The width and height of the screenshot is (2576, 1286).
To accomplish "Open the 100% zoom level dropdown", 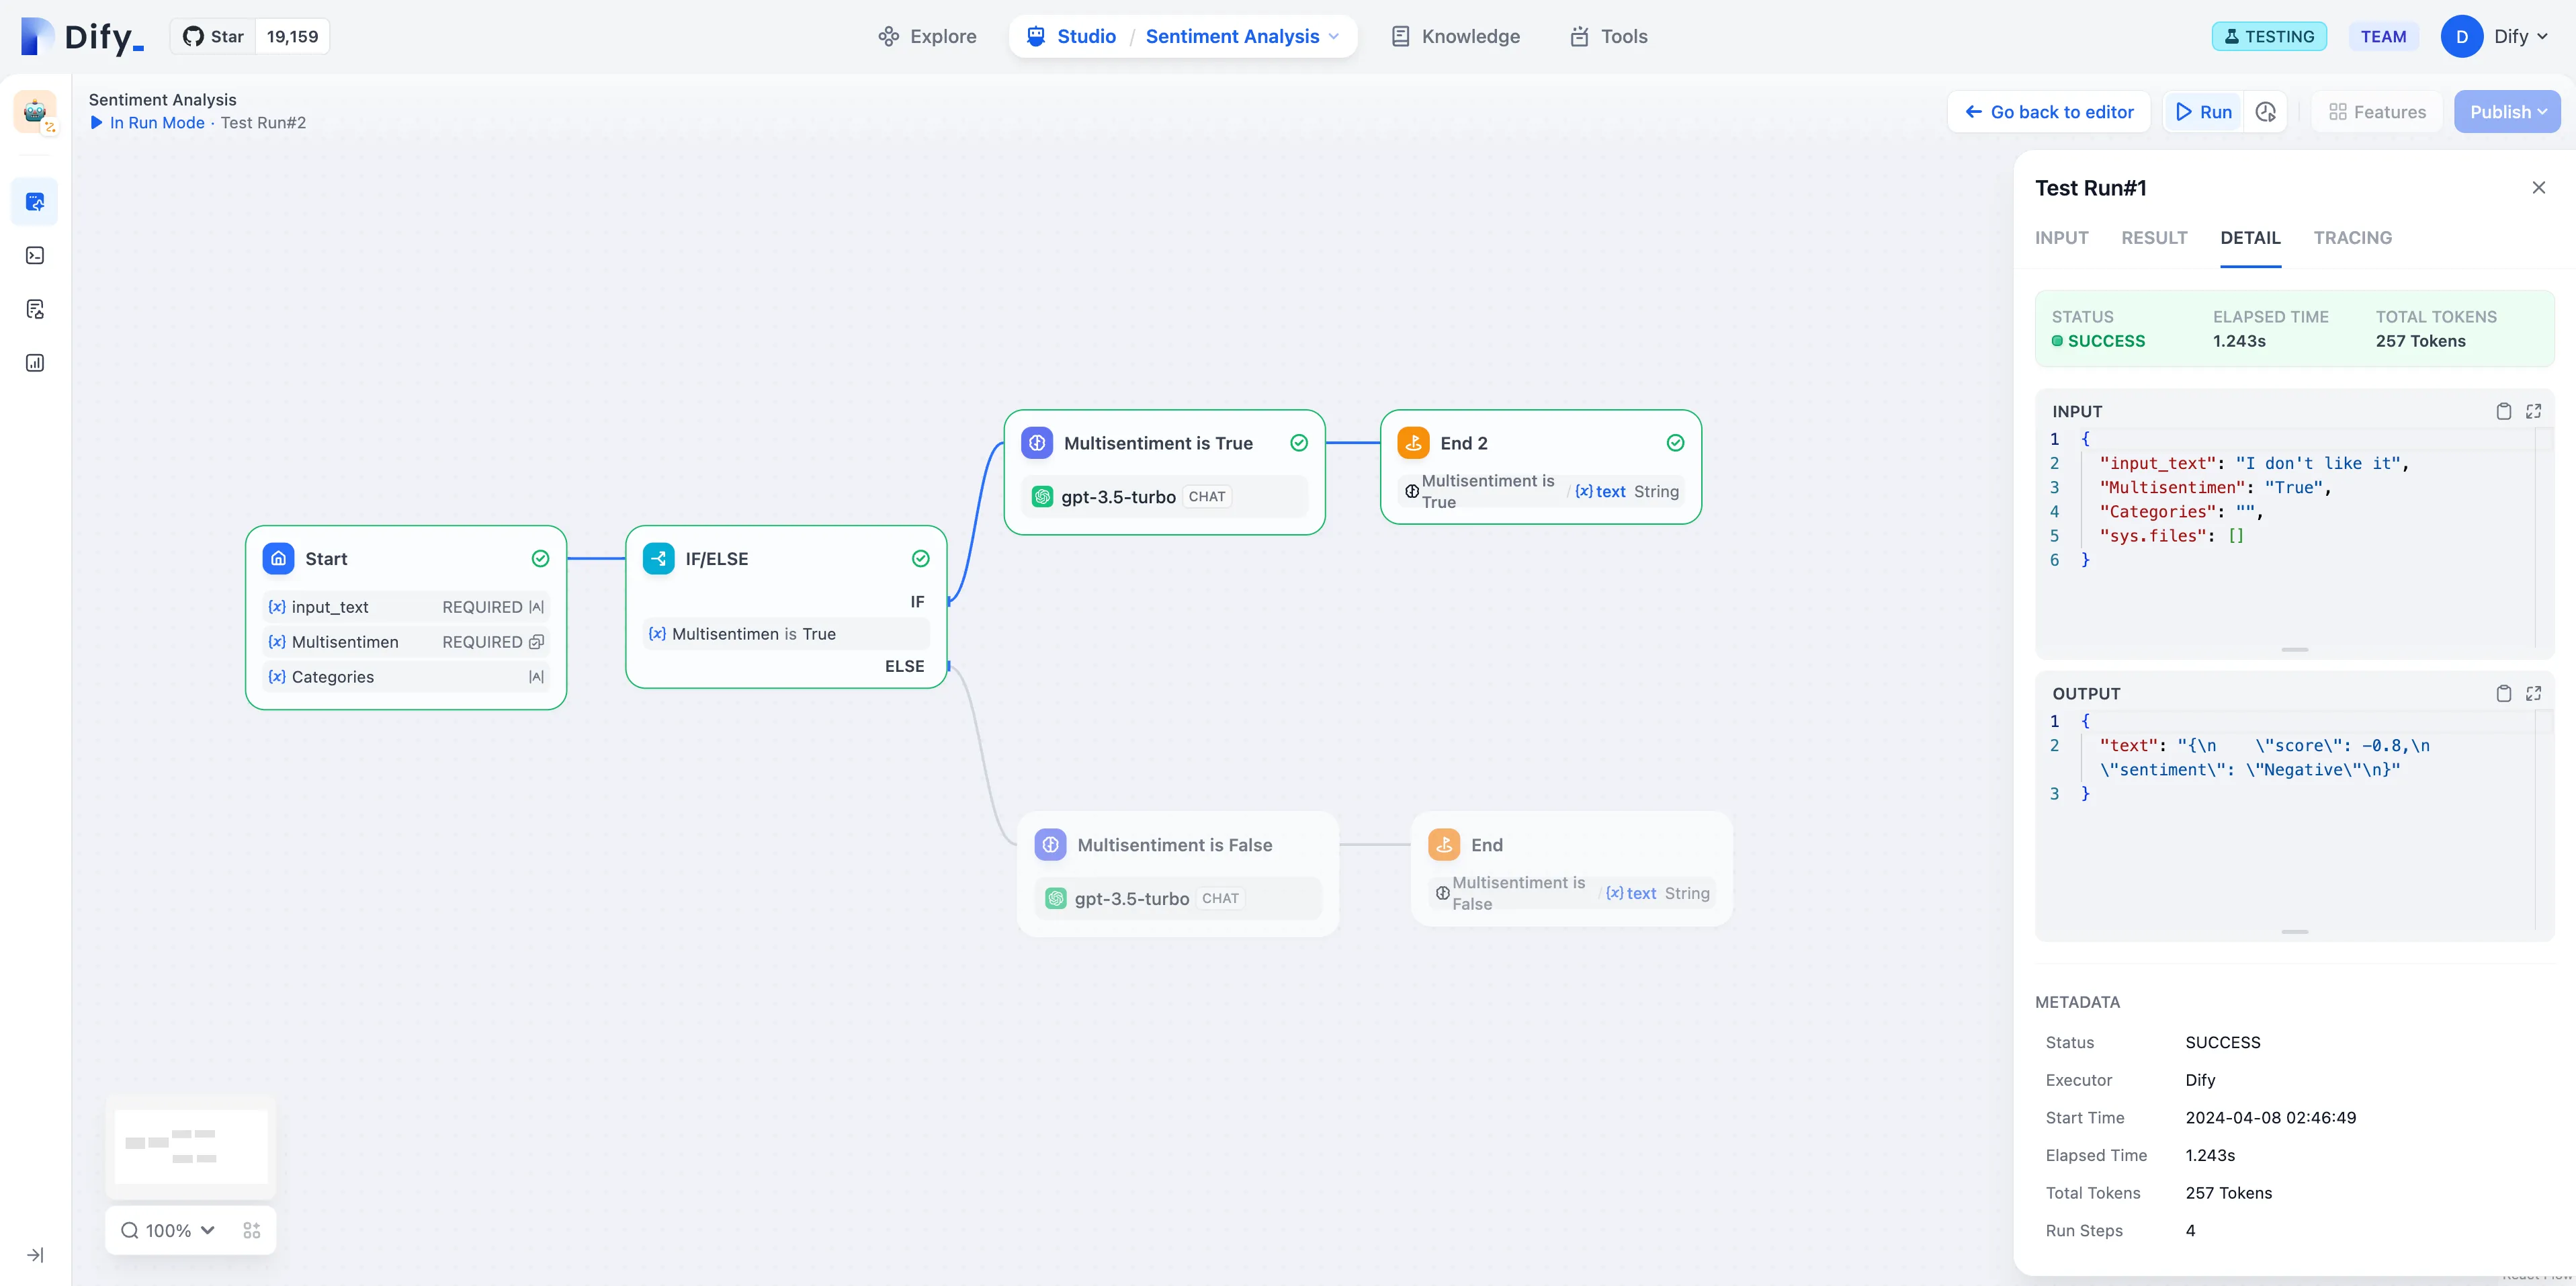I will [x=168, y=1230].
